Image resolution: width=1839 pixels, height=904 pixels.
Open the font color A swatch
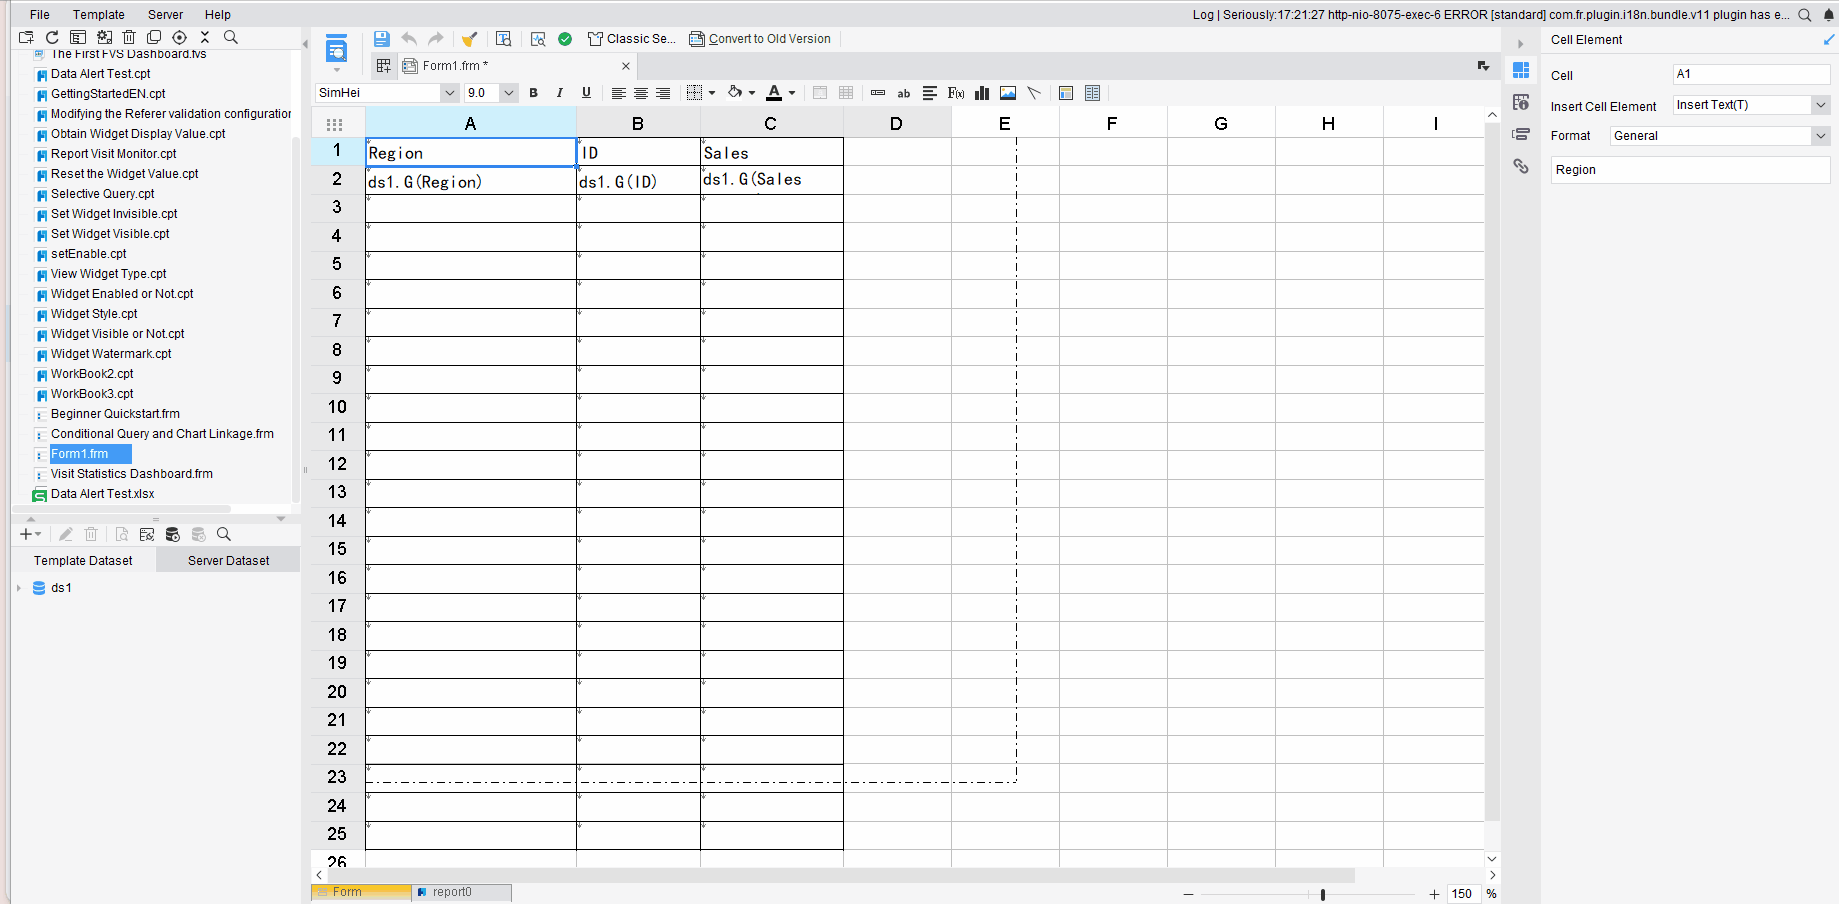(774, 93)
